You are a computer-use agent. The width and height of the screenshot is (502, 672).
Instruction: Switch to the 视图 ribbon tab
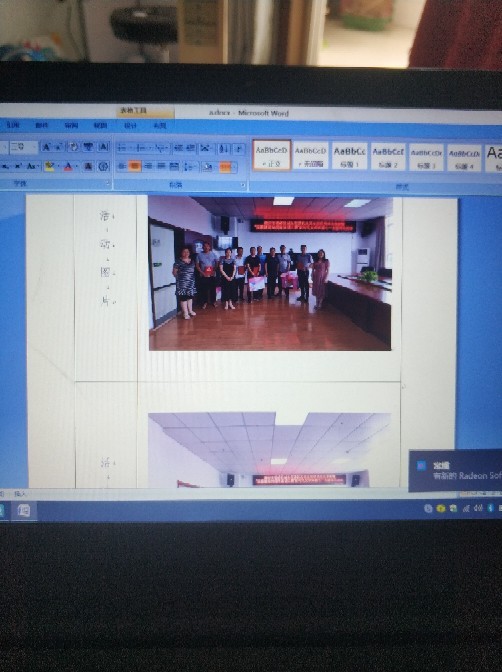(100, 125)
